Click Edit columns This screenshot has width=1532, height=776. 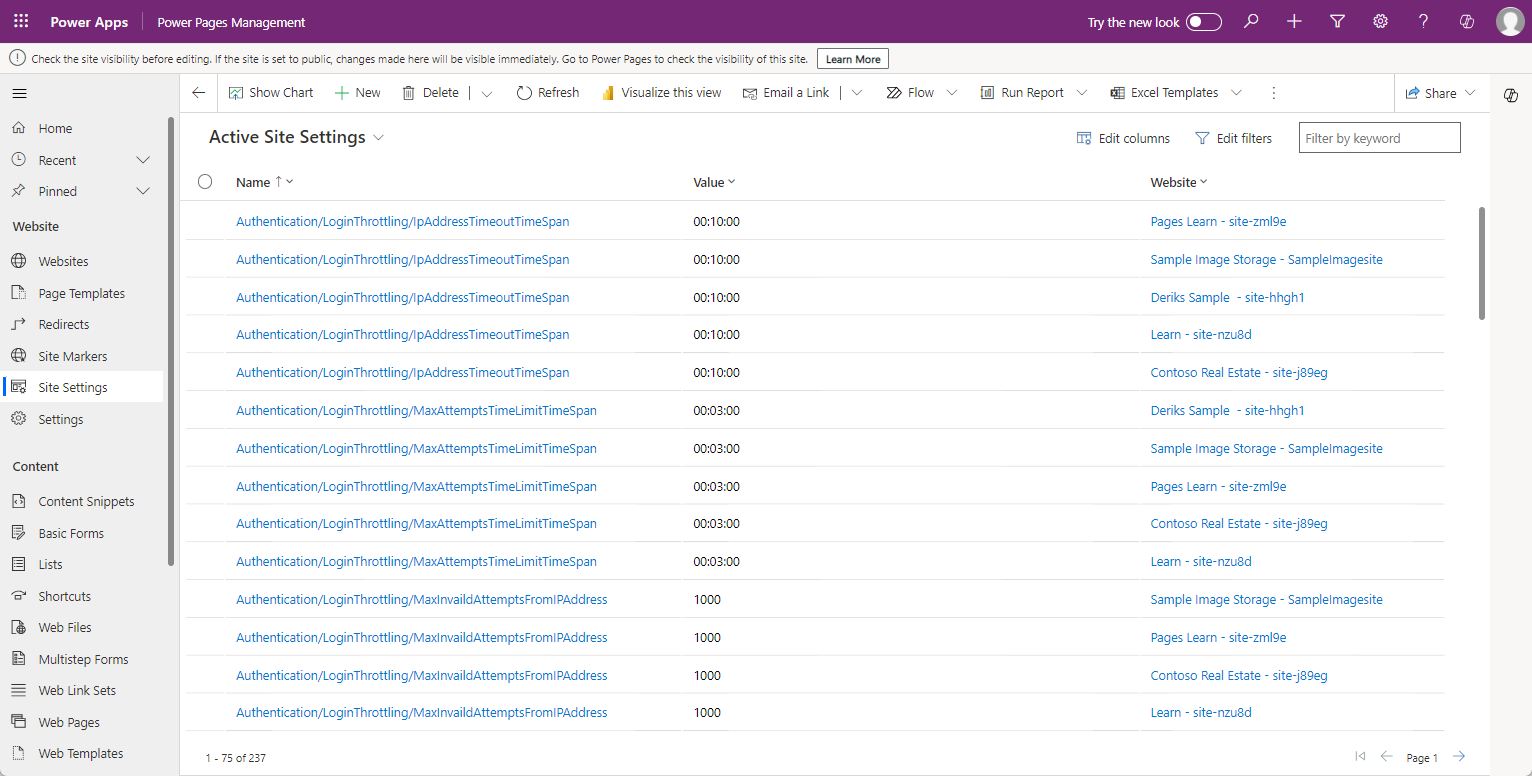pyautogui.click(x=1123, y=138)
